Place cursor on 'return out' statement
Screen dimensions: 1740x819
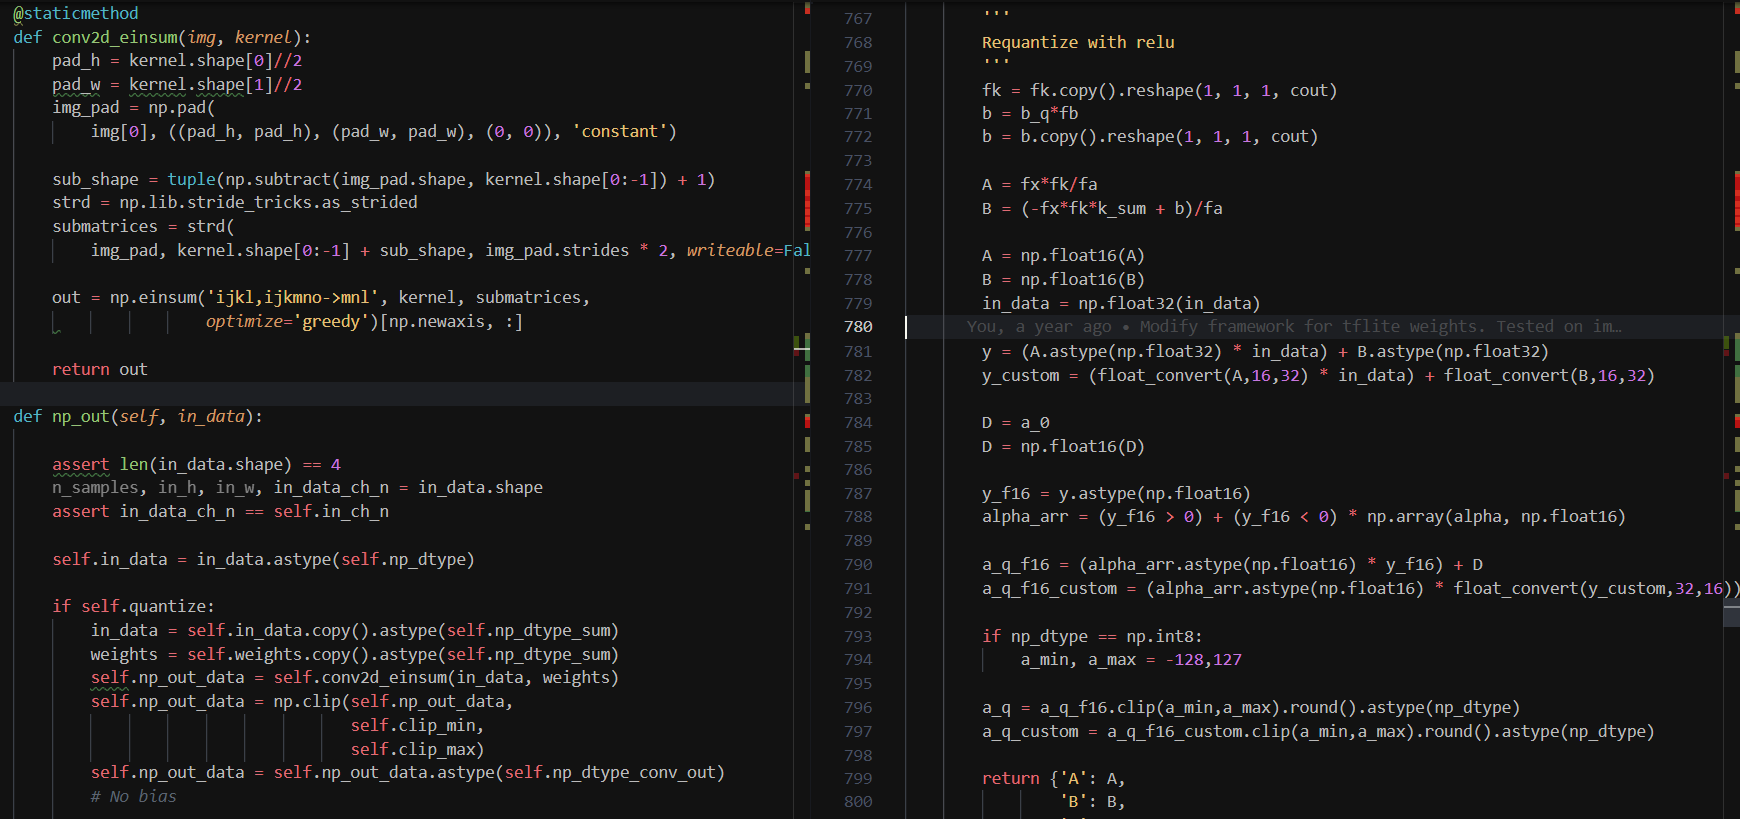coord(99,369)
